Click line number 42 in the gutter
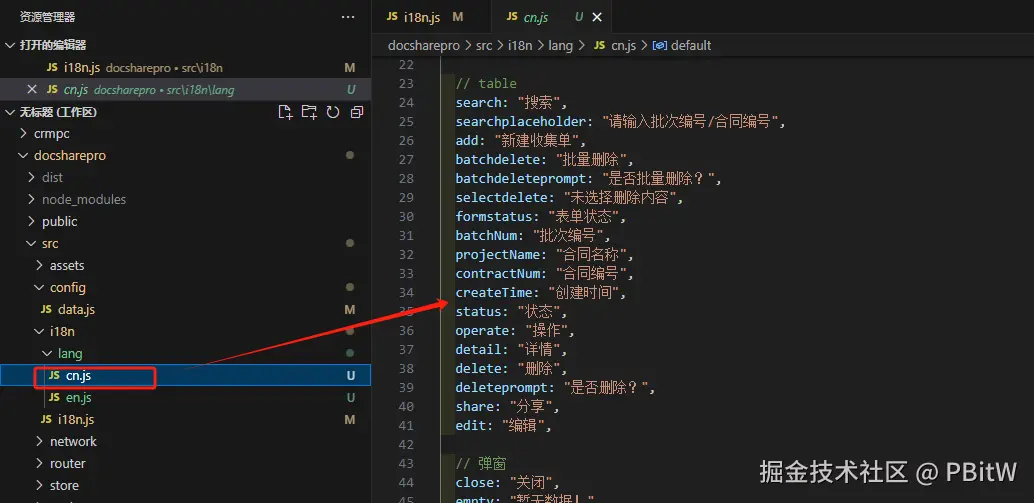Screen dimensions: 1034x503 (407, 445)
